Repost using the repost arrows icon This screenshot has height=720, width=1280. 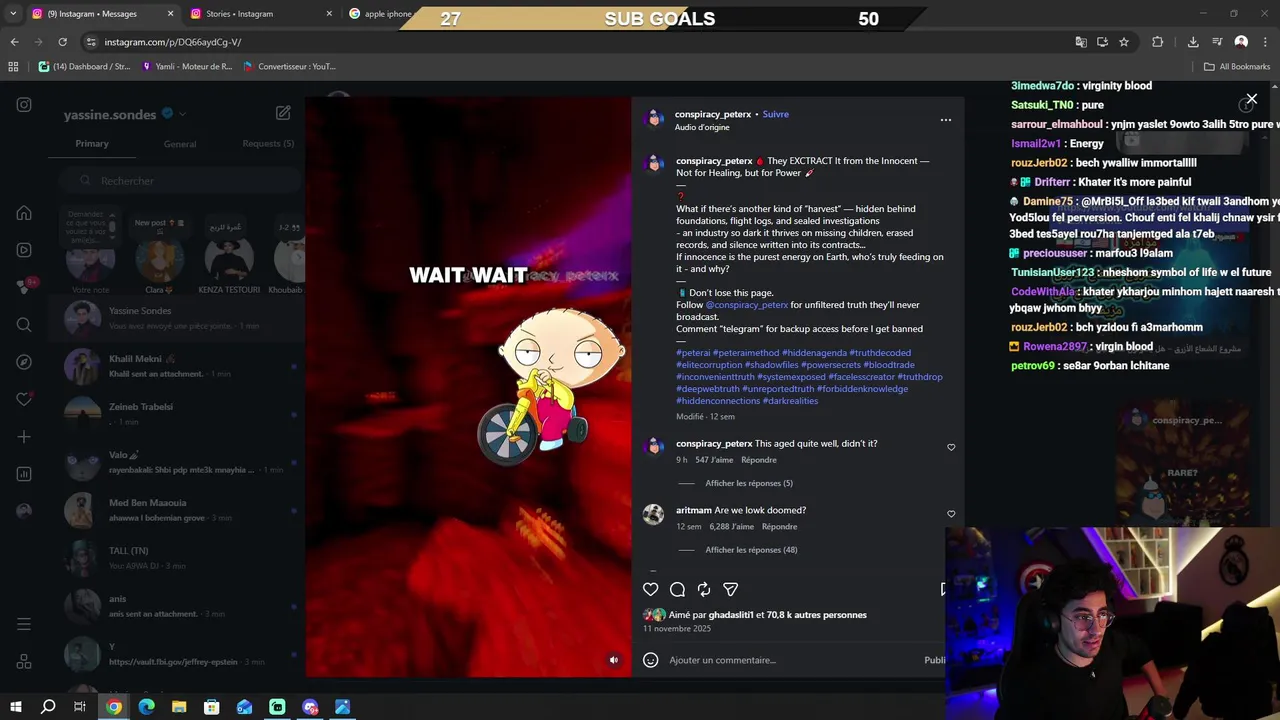[704, 590]
